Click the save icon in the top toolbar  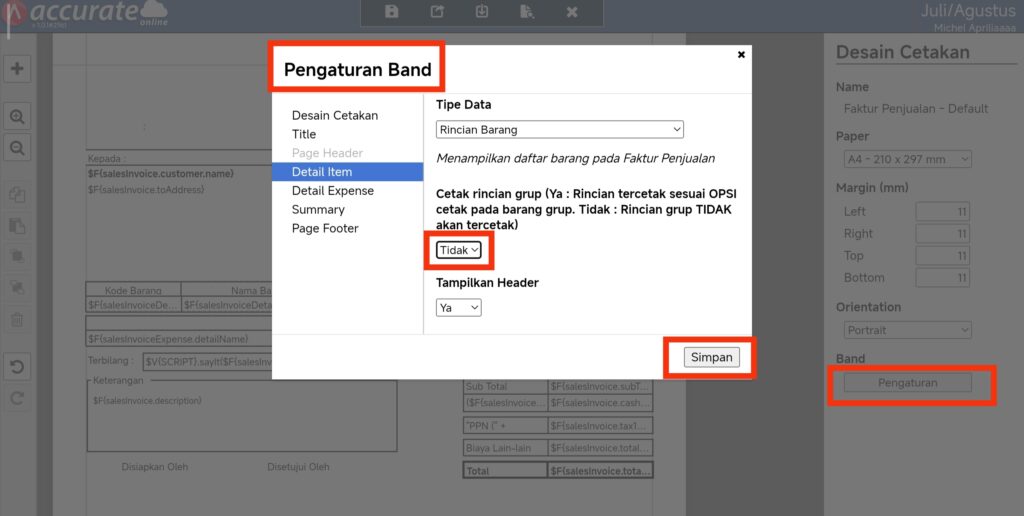click(392, 12)
